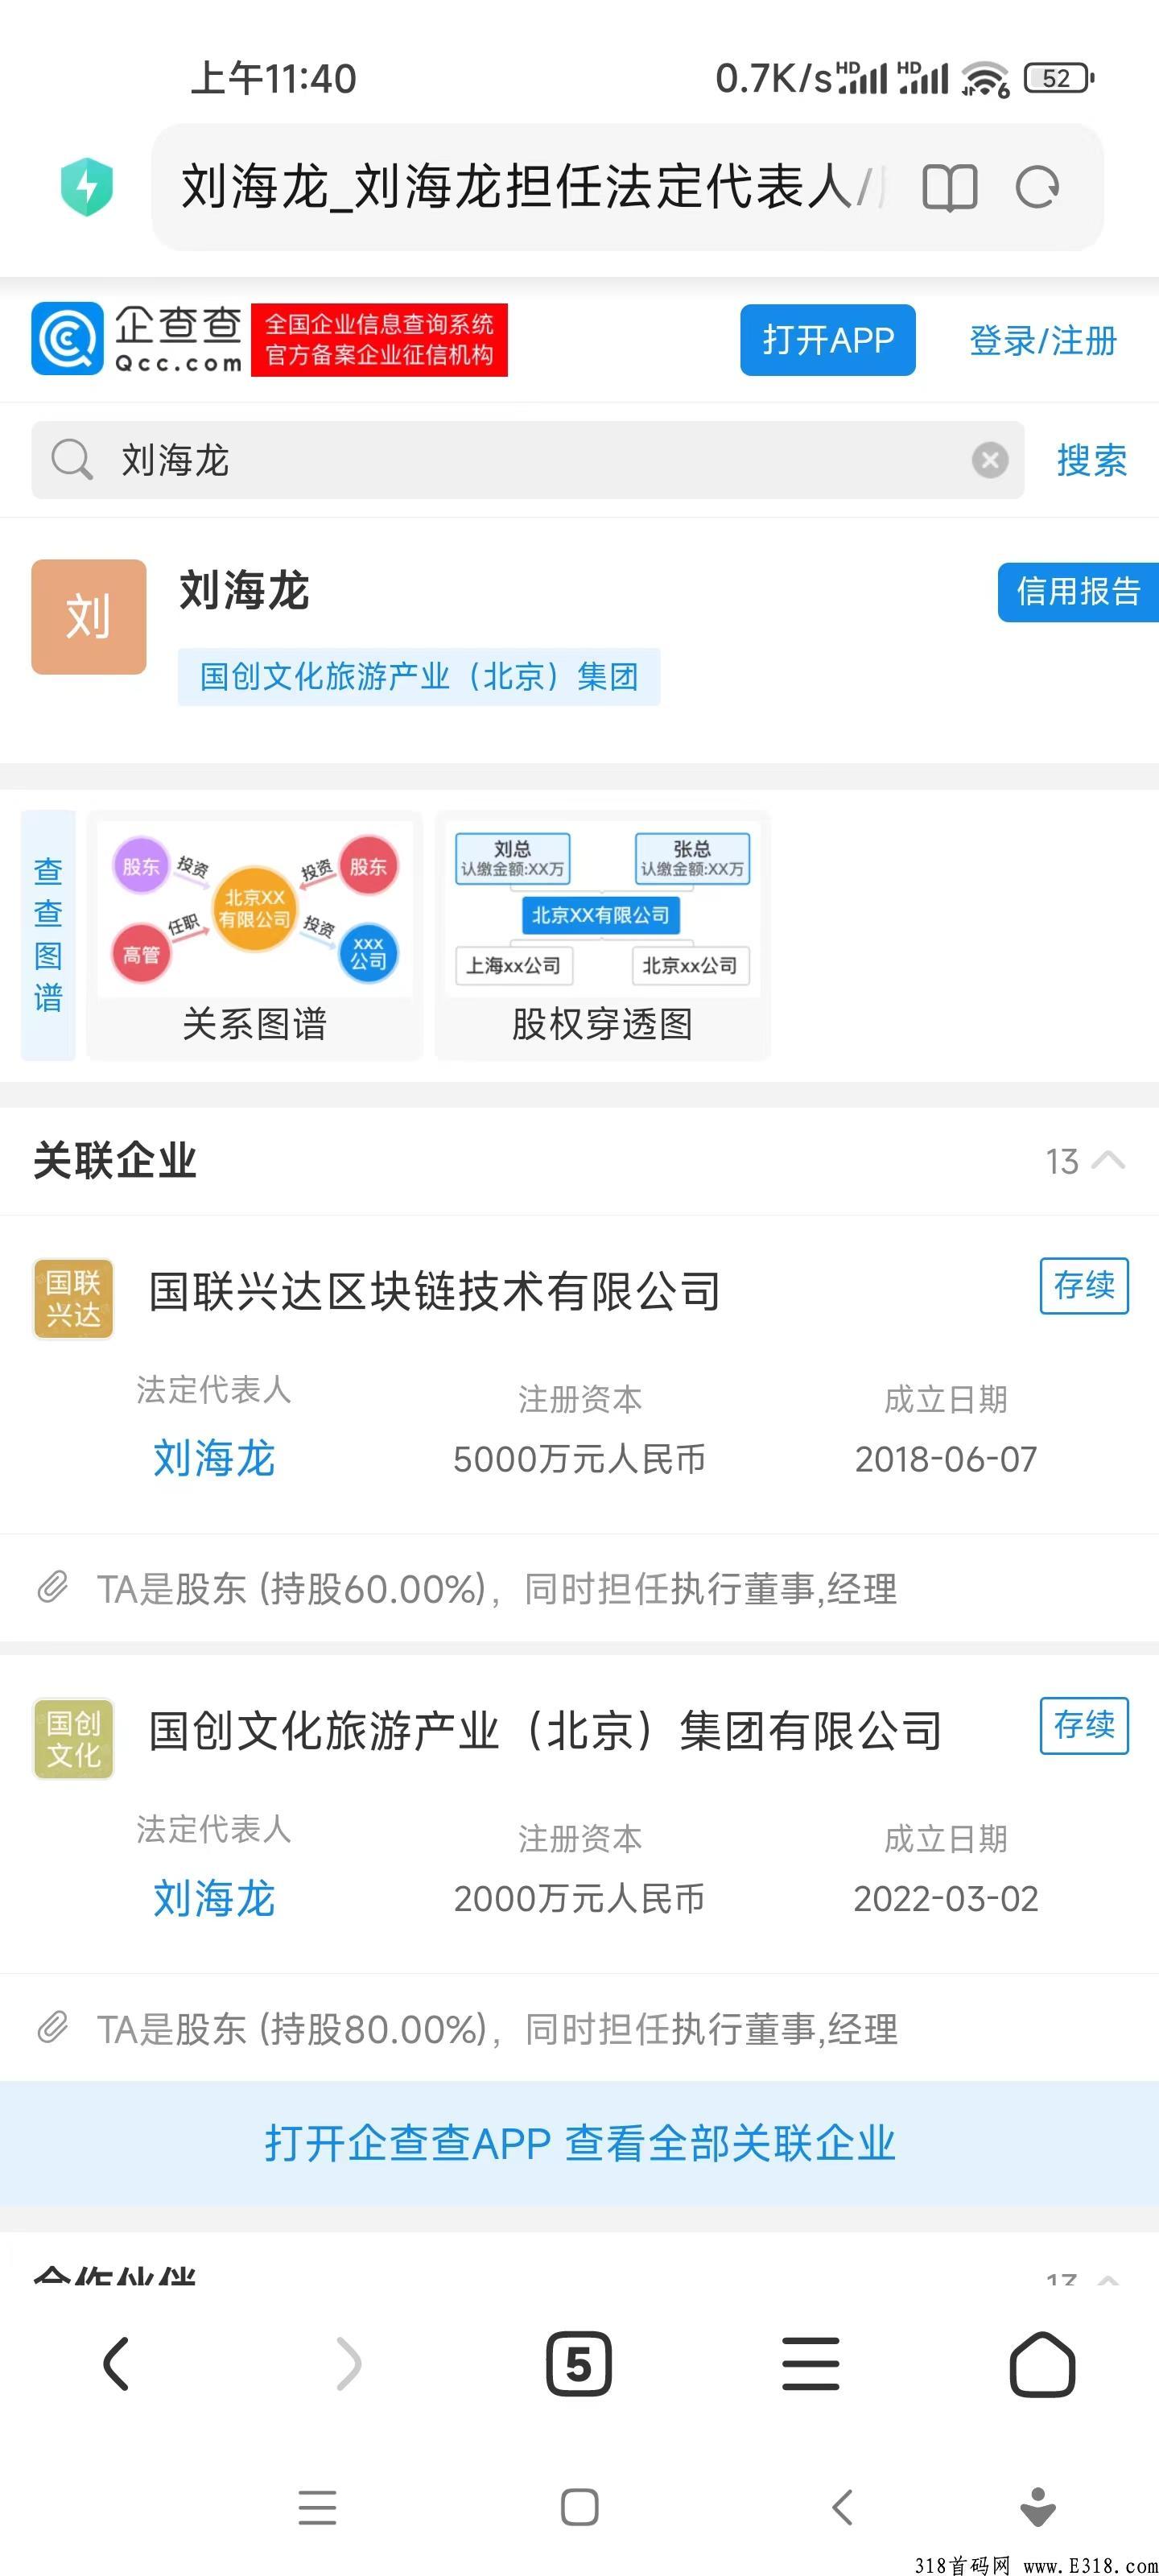1159x2576 pixels.
Task: Tap the search magnifier icon
Action: [72, 460]
